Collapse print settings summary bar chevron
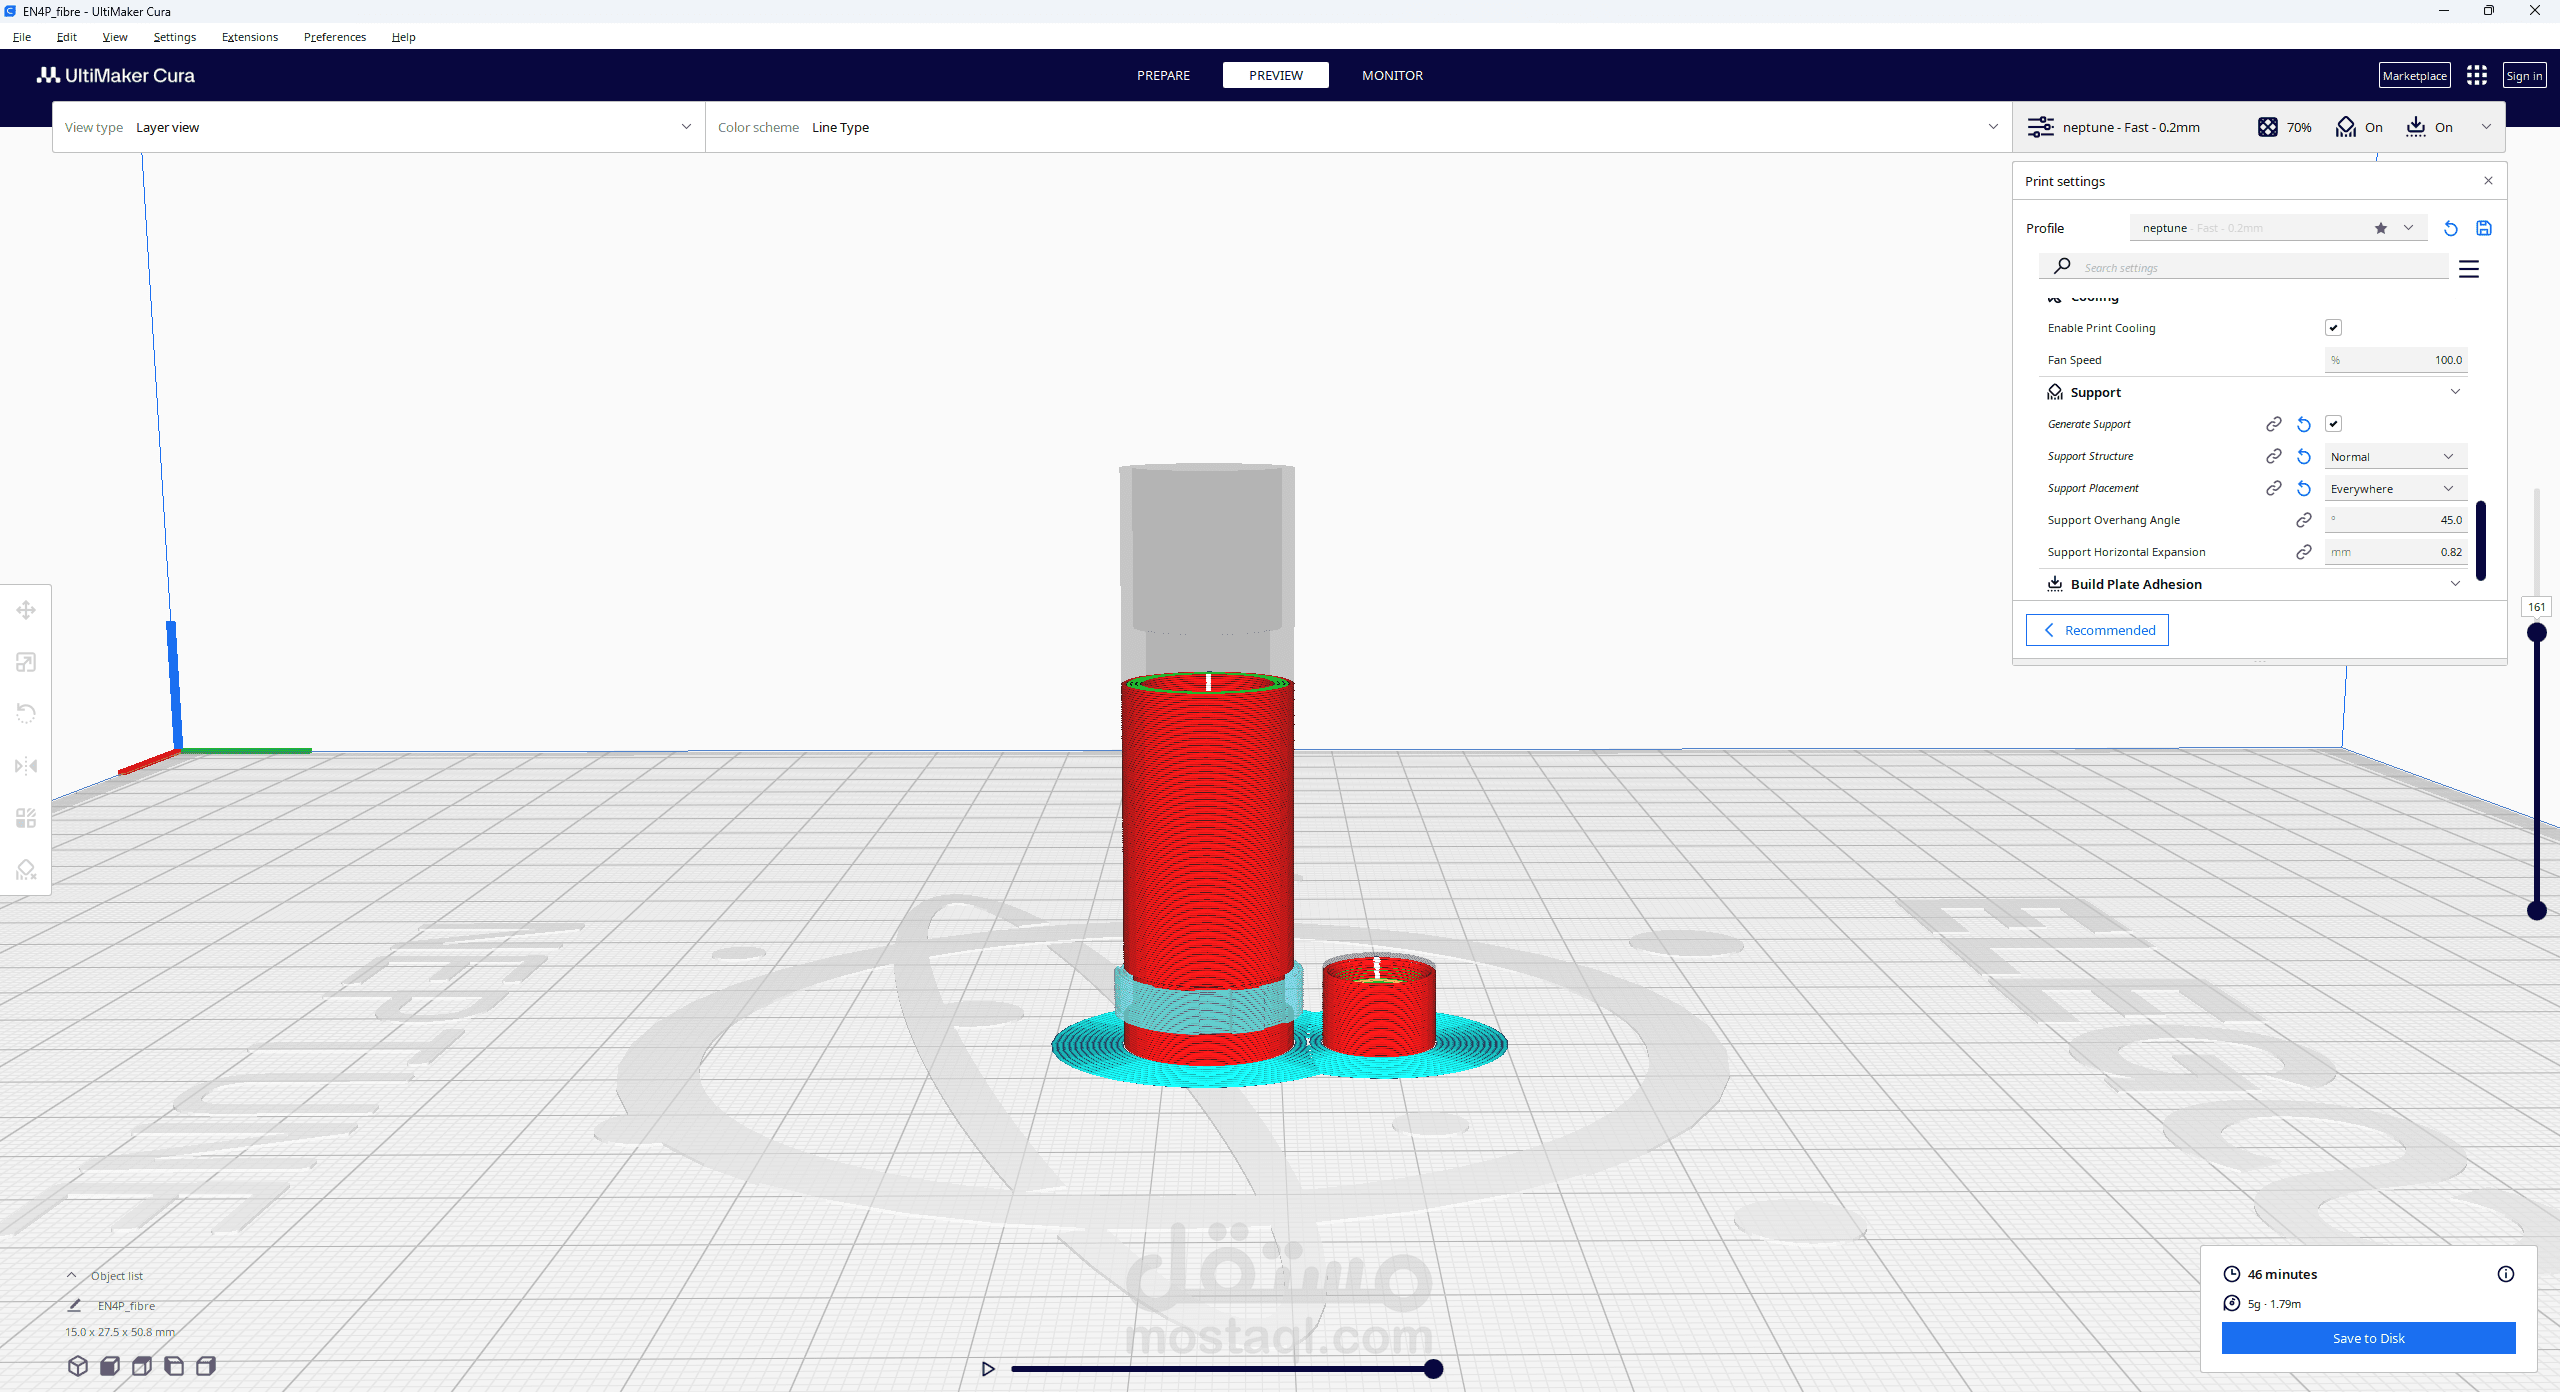 [2486, 127]
